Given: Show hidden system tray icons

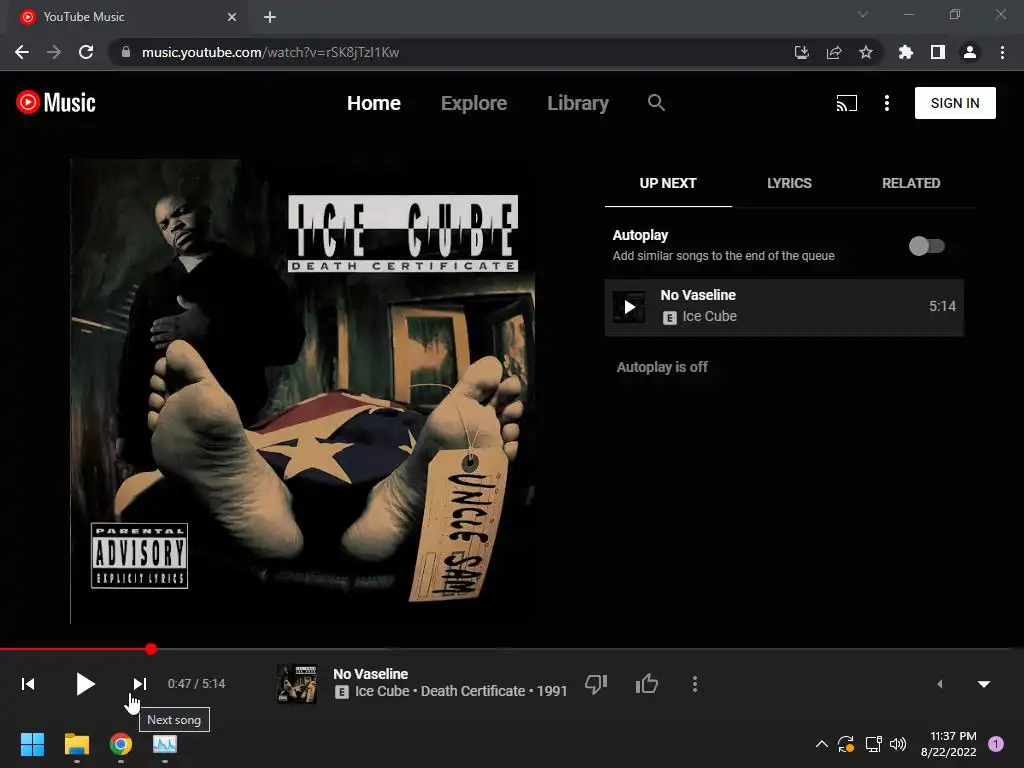Looking at the screenshot, I should pyautogui.click(x=822, y=744).
